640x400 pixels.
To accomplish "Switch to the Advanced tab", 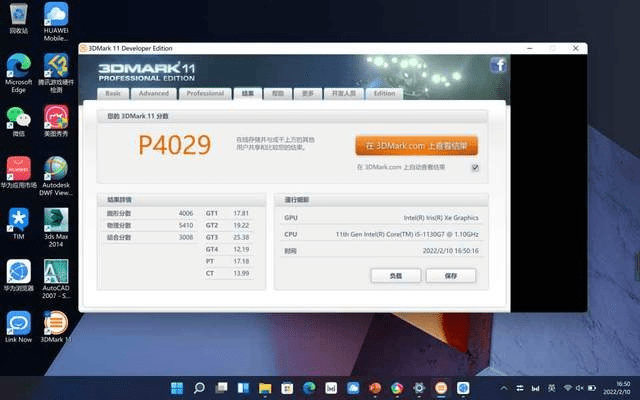I will coord(153,93).
